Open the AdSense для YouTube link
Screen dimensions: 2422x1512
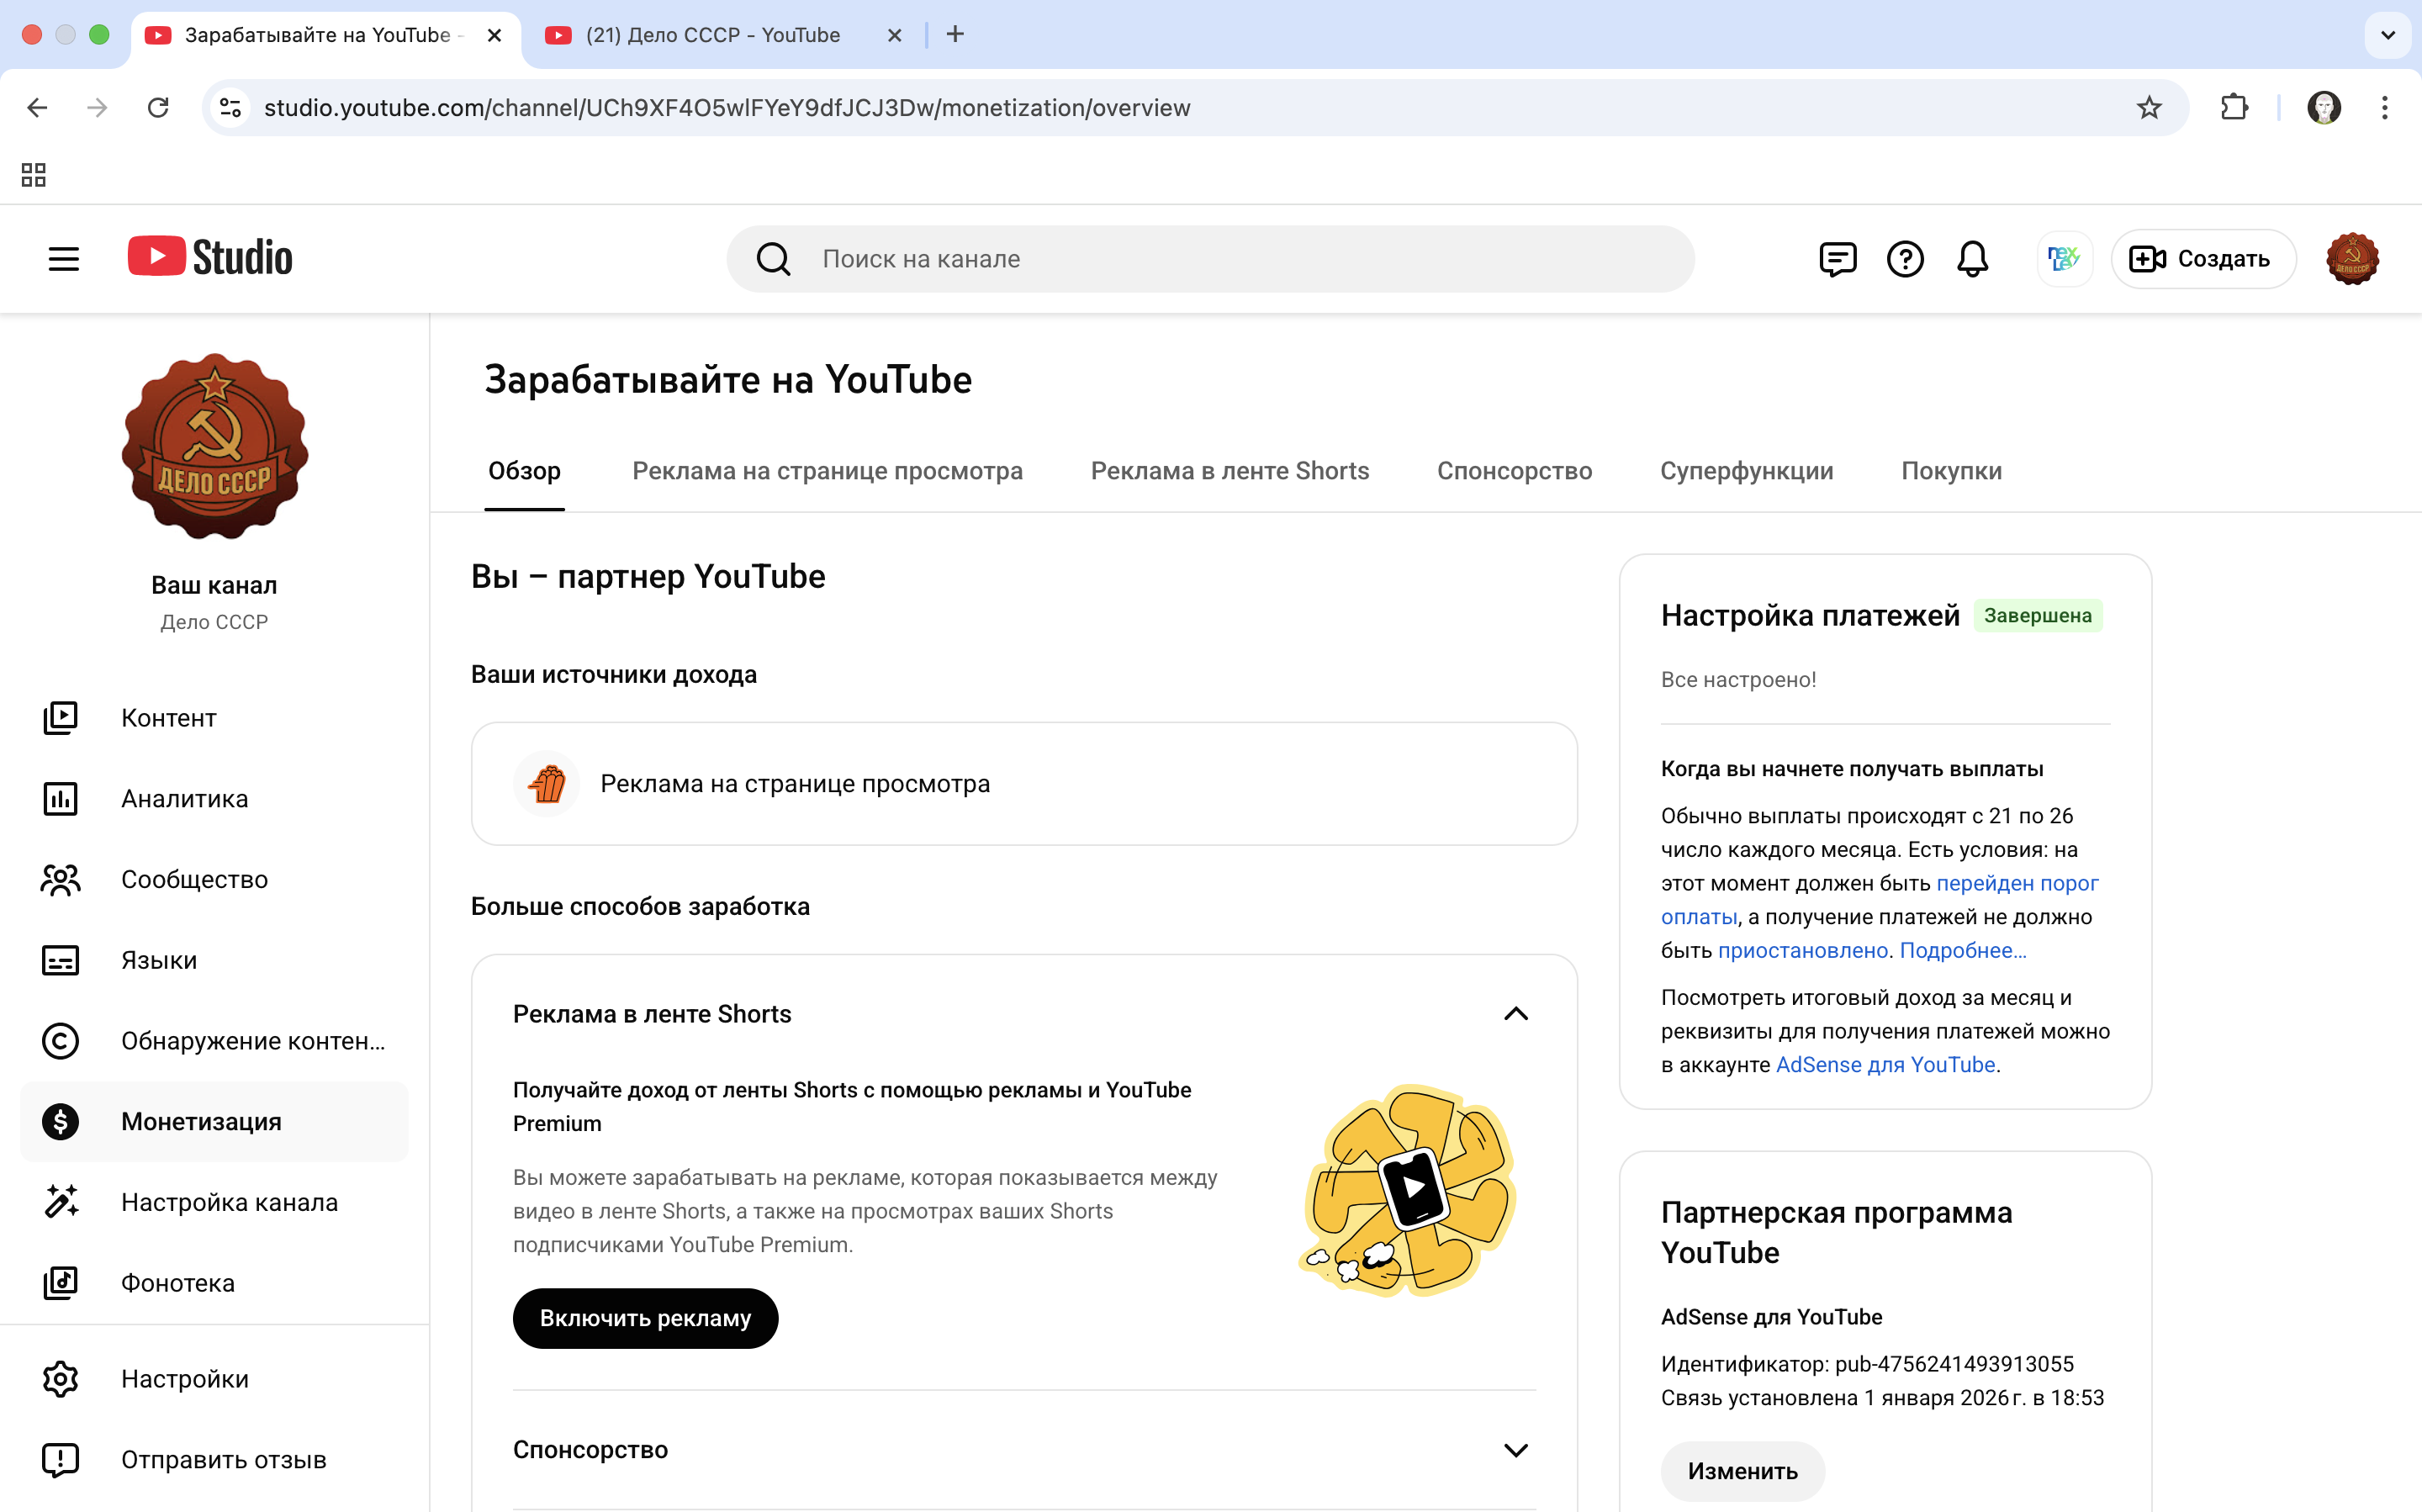click(x=1885, y=1065)
